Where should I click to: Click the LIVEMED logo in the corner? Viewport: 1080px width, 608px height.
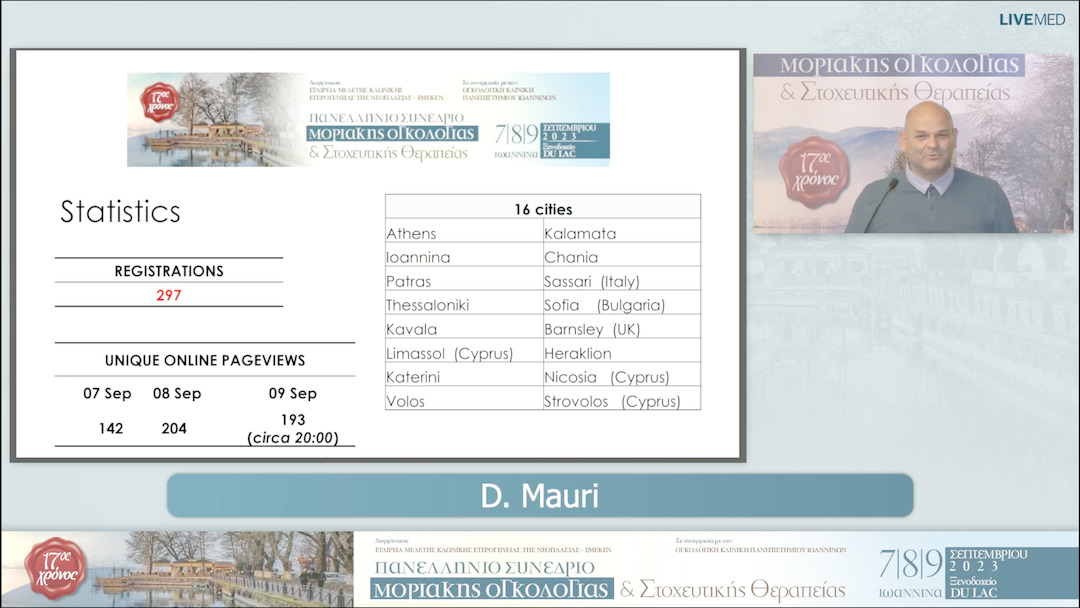1032,20
